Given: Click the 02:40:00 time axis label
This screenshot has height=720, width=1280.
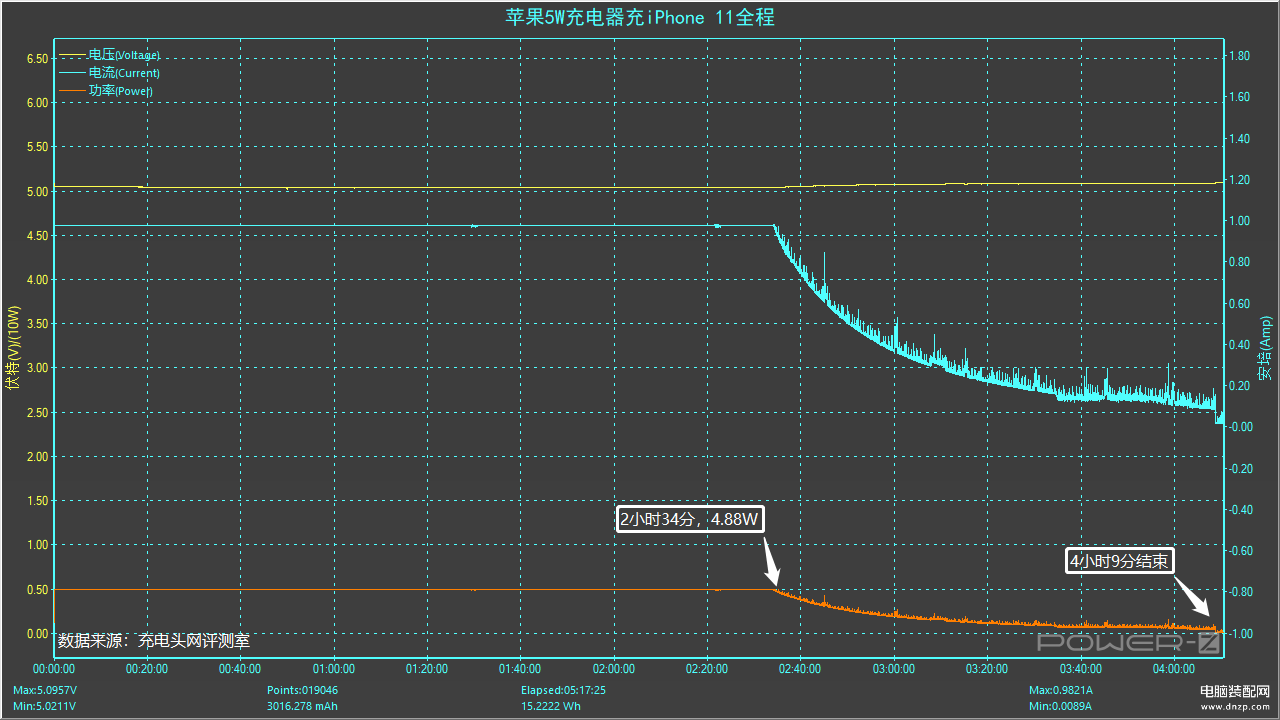Looking at the screenshot, I should (x=800, y=669).
